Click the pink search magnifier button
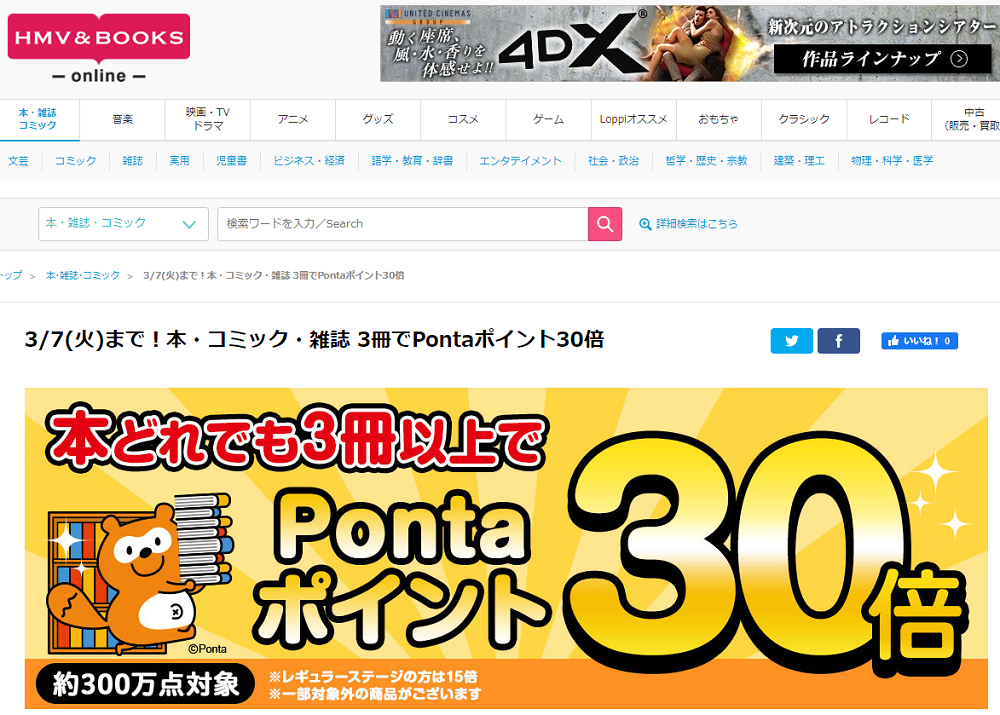 coord(605,224)
